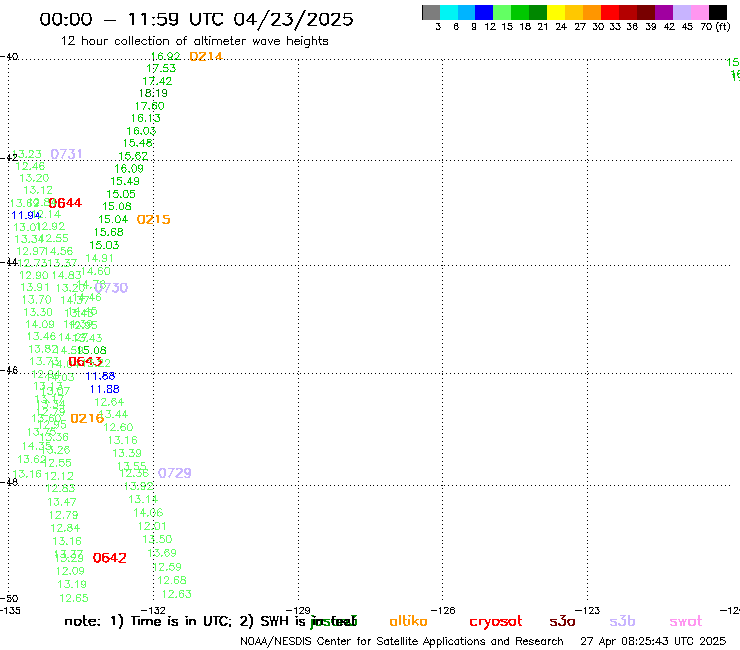Screen dimensions: 740x650
Task: Click the cyan swatch in the wave height scale
Action: pos(449,12)
